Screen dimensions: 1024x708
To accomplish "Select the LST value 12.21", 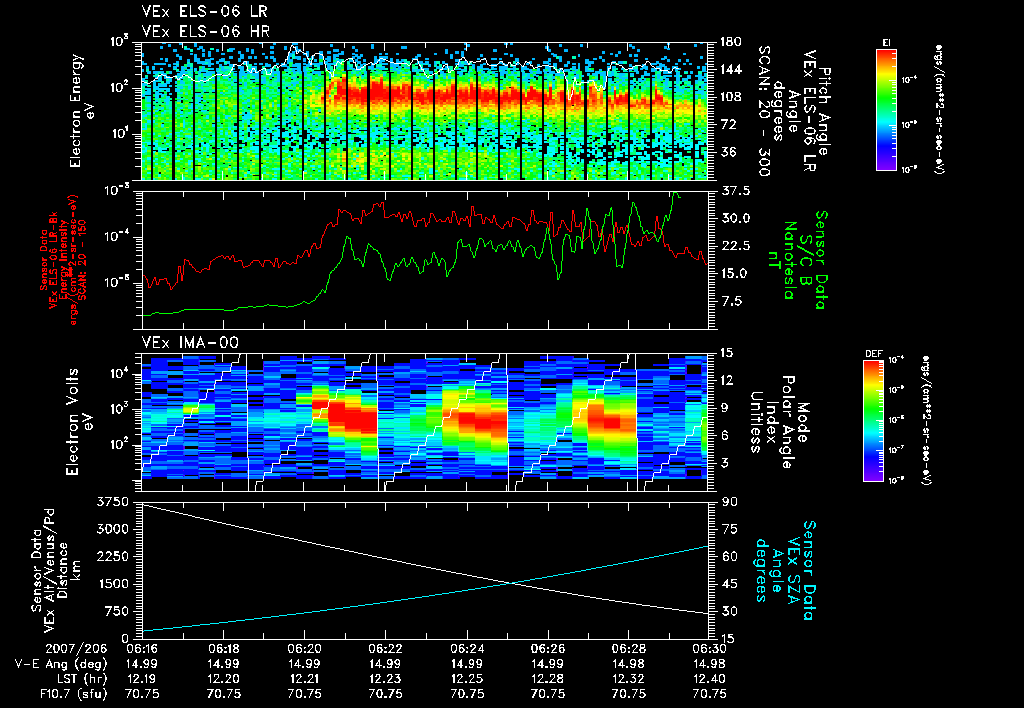I will click(304, 679).
